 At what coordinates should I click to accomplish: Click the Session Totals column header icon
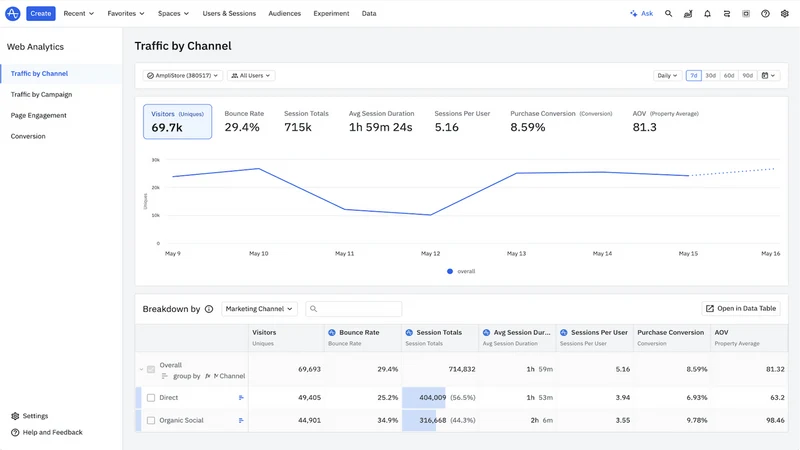(x=409, y=332)
